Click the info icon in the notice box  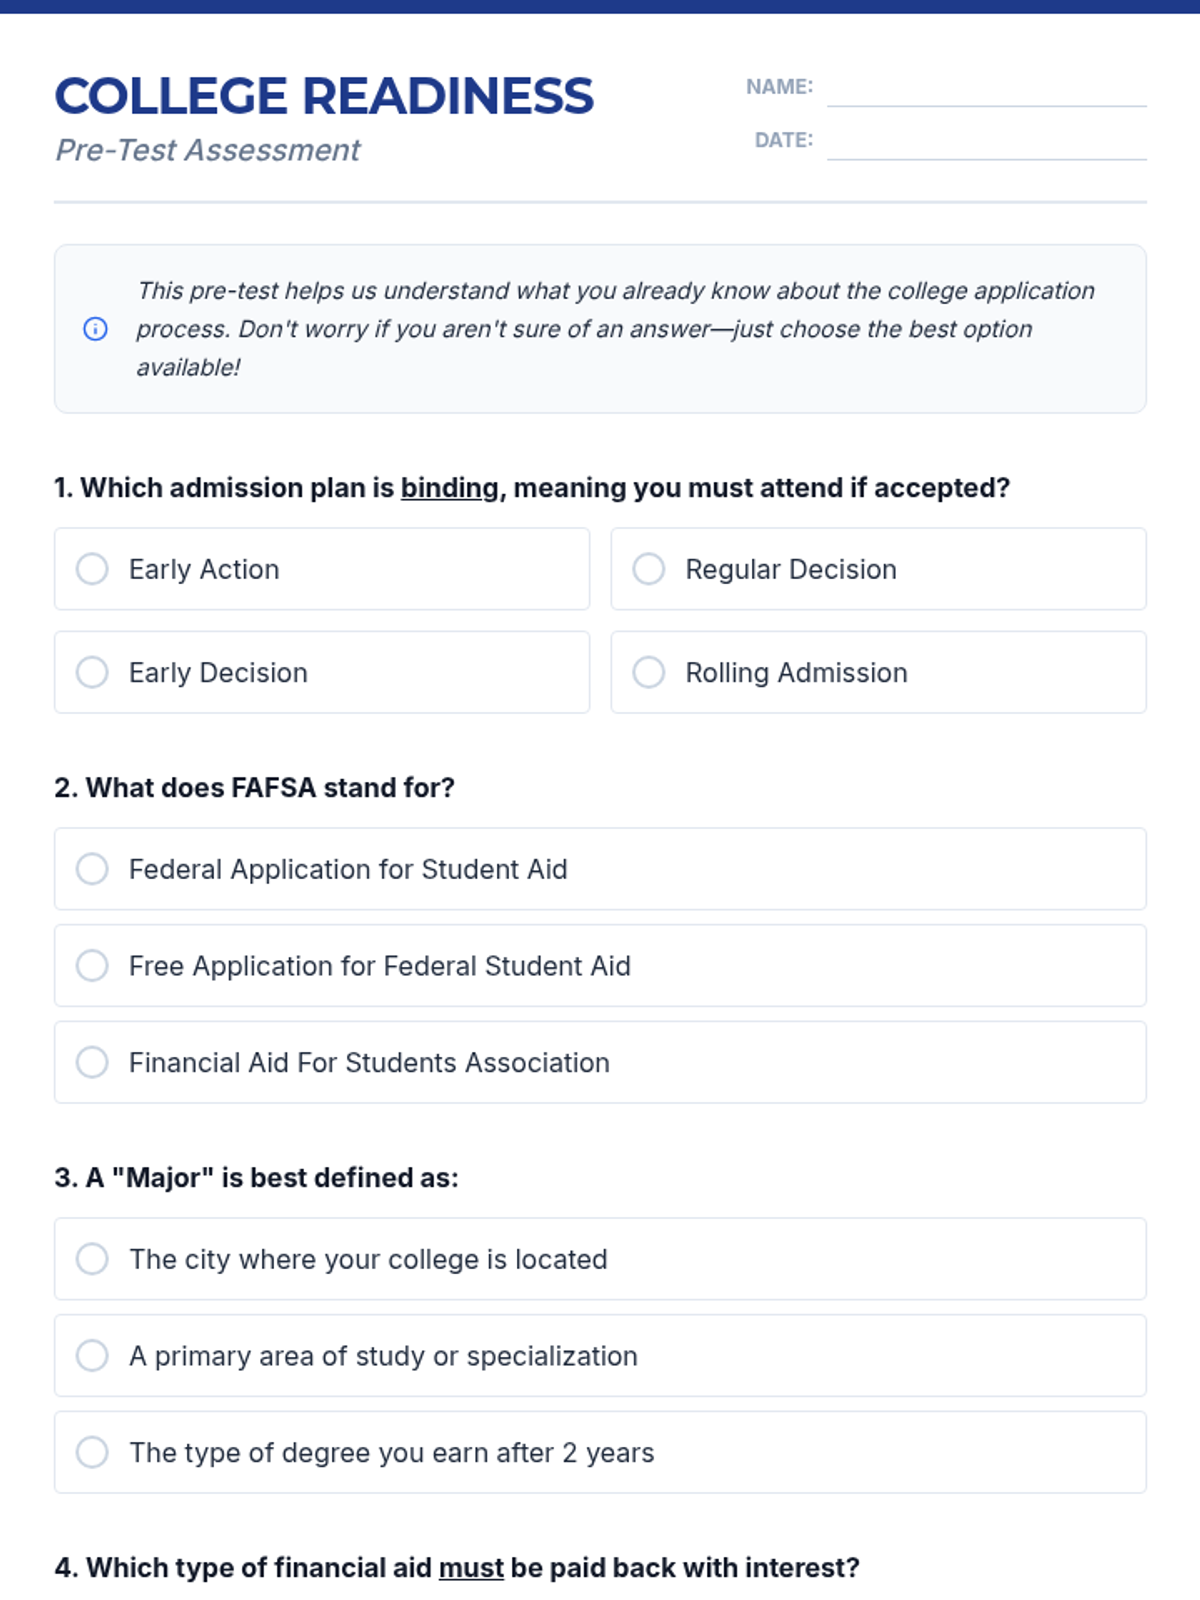(95, 329)
